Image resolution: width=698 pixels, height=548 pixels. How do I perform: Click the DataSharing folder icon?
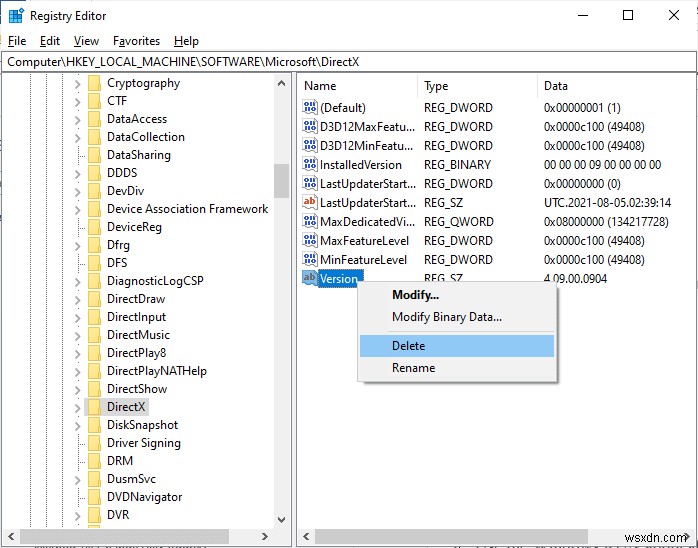point(94,155)
